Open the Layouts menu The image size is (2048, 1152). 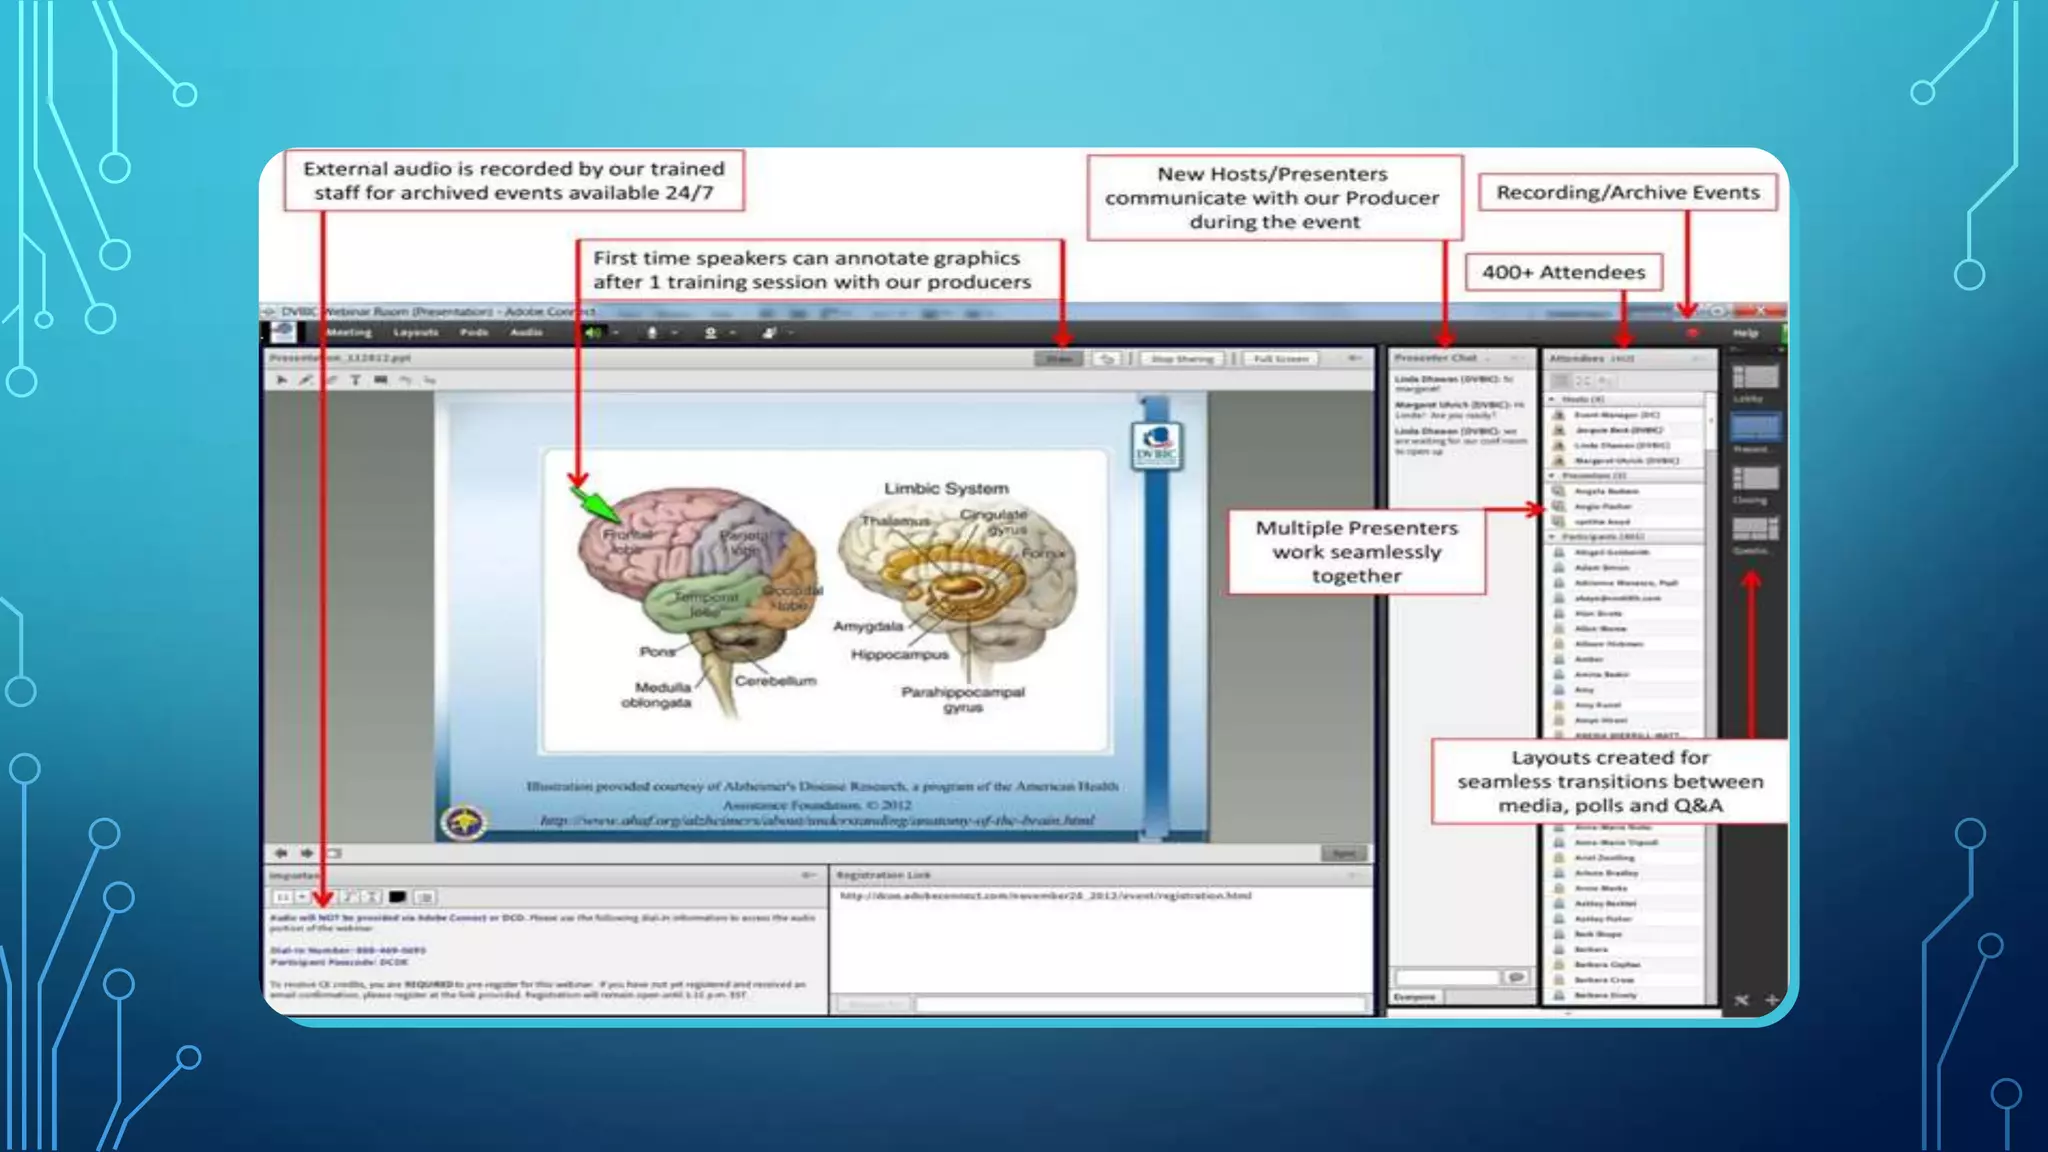(415, 332)
